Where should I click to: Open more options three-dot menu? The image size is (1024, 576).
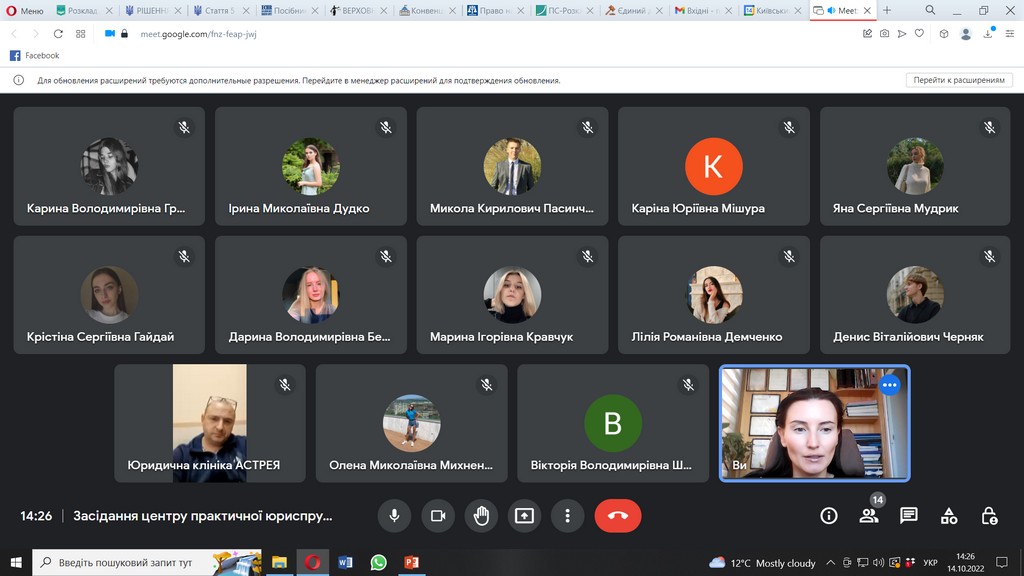[x=567, y=516]
